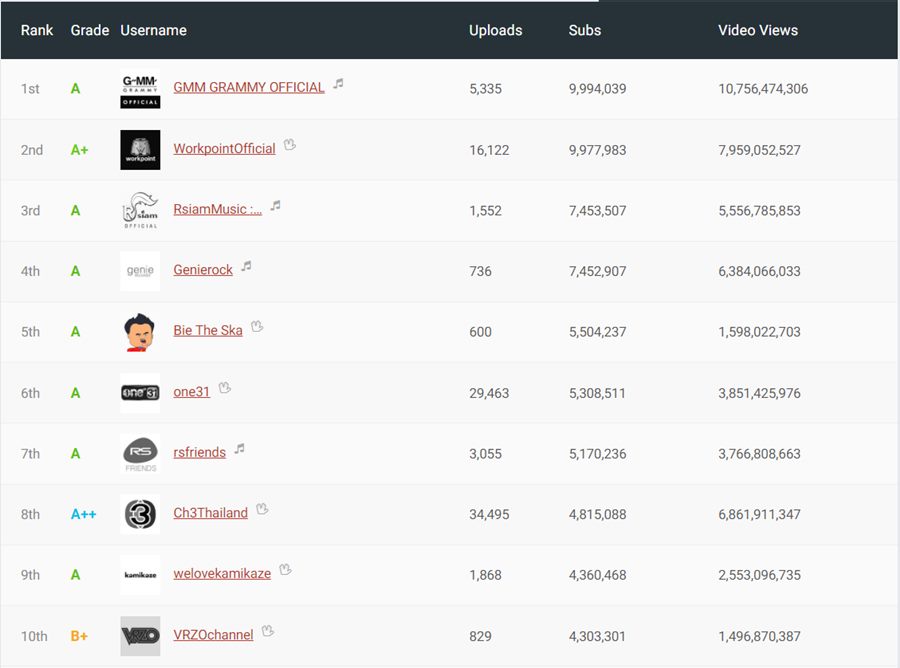This screenshot has height=668, width=900.
Task: Open the WorkpointOfficial channel link
Action: pos(224,149)
